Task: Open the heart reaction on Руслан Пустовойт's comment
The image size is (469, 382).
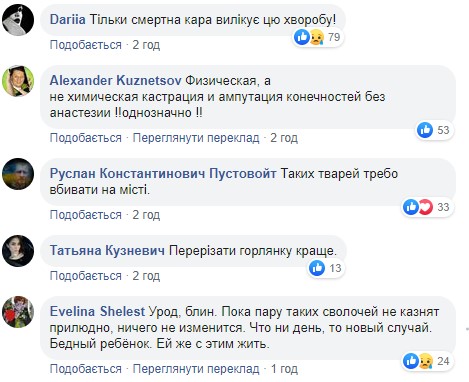Action: (x=425, y=207)
